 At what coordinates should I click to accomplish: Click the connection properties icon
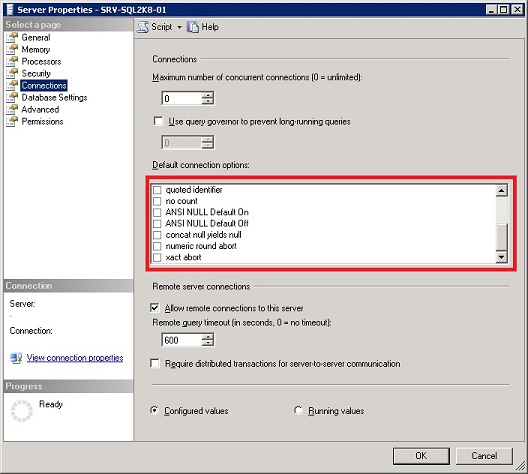coord(16,358)
